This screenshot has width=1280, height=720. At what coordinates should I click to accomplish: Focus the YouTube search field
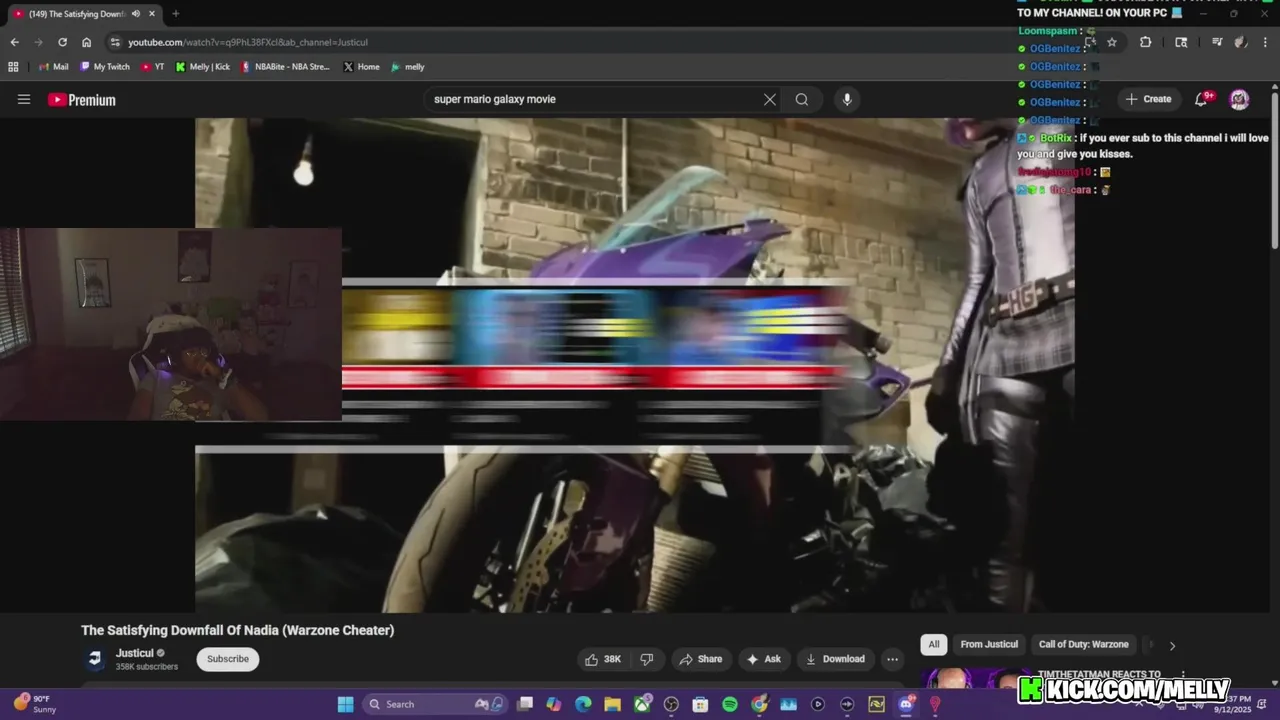click(x=595, y=99)
